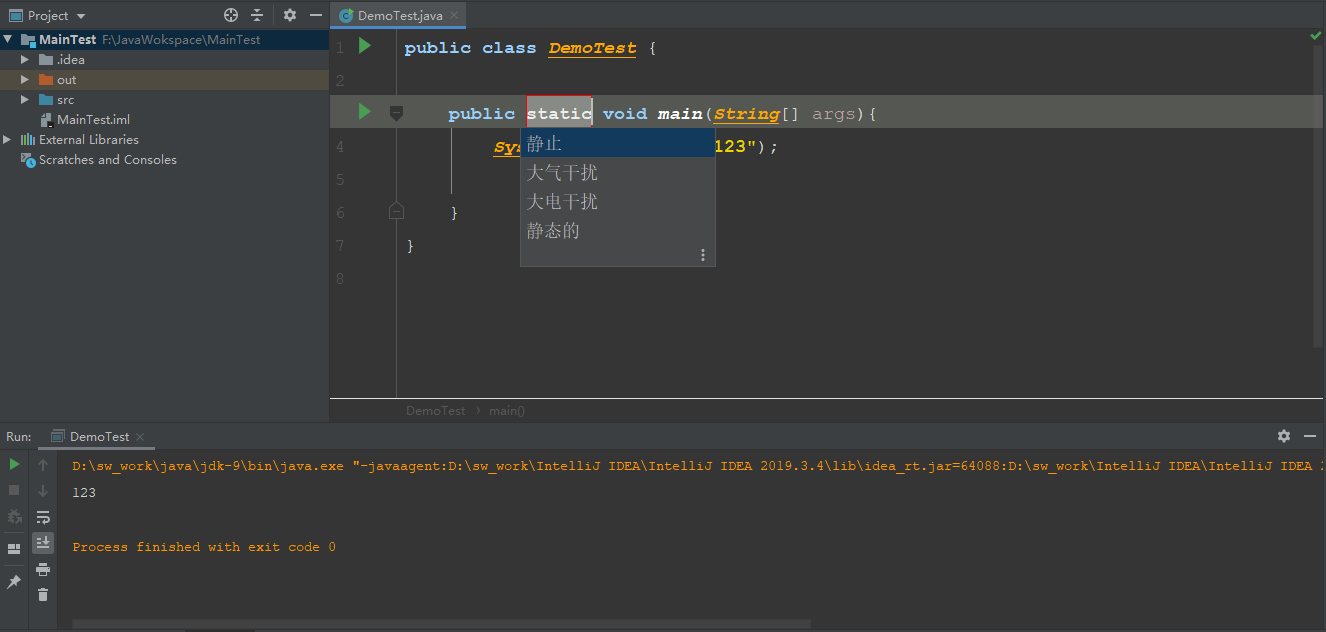Pin the Run tool window
This screenshot has width=1326, height=632.
pos(13,580)
